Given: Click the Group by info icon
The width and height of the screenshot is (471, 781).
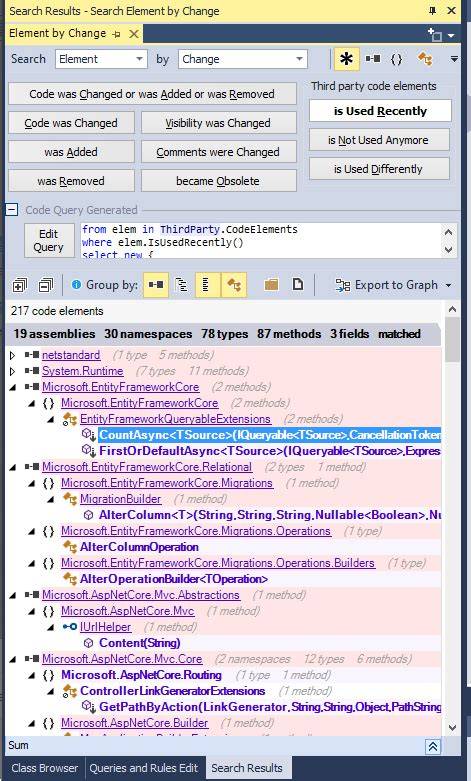Looking at the screenshot, I should pyautogui.click(x=76, y=285).
